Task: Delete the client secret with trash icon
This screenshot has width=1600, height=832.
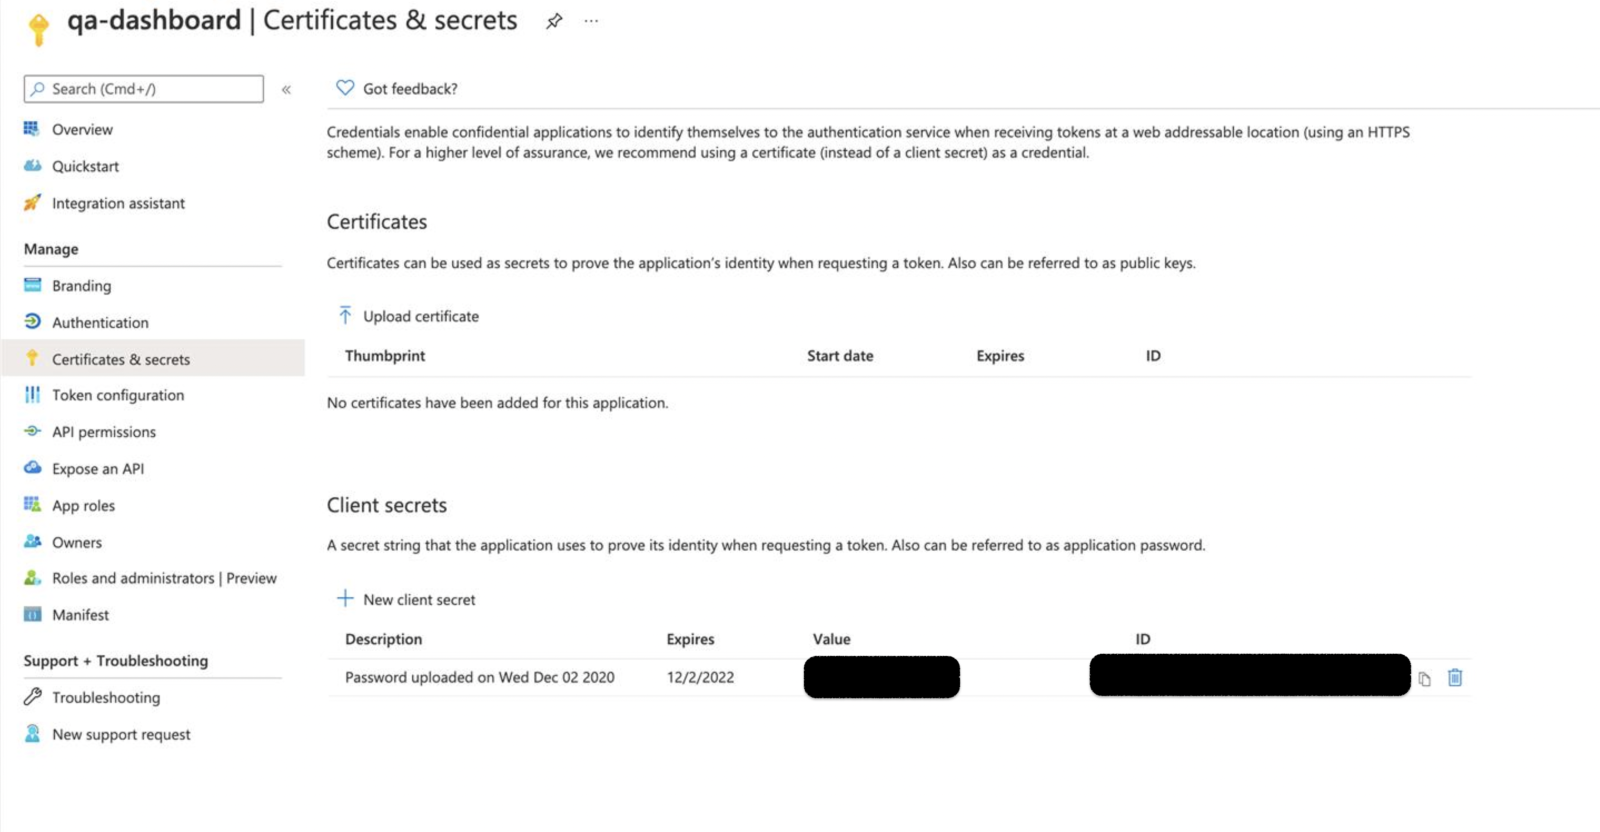Action: [1455, 678]
